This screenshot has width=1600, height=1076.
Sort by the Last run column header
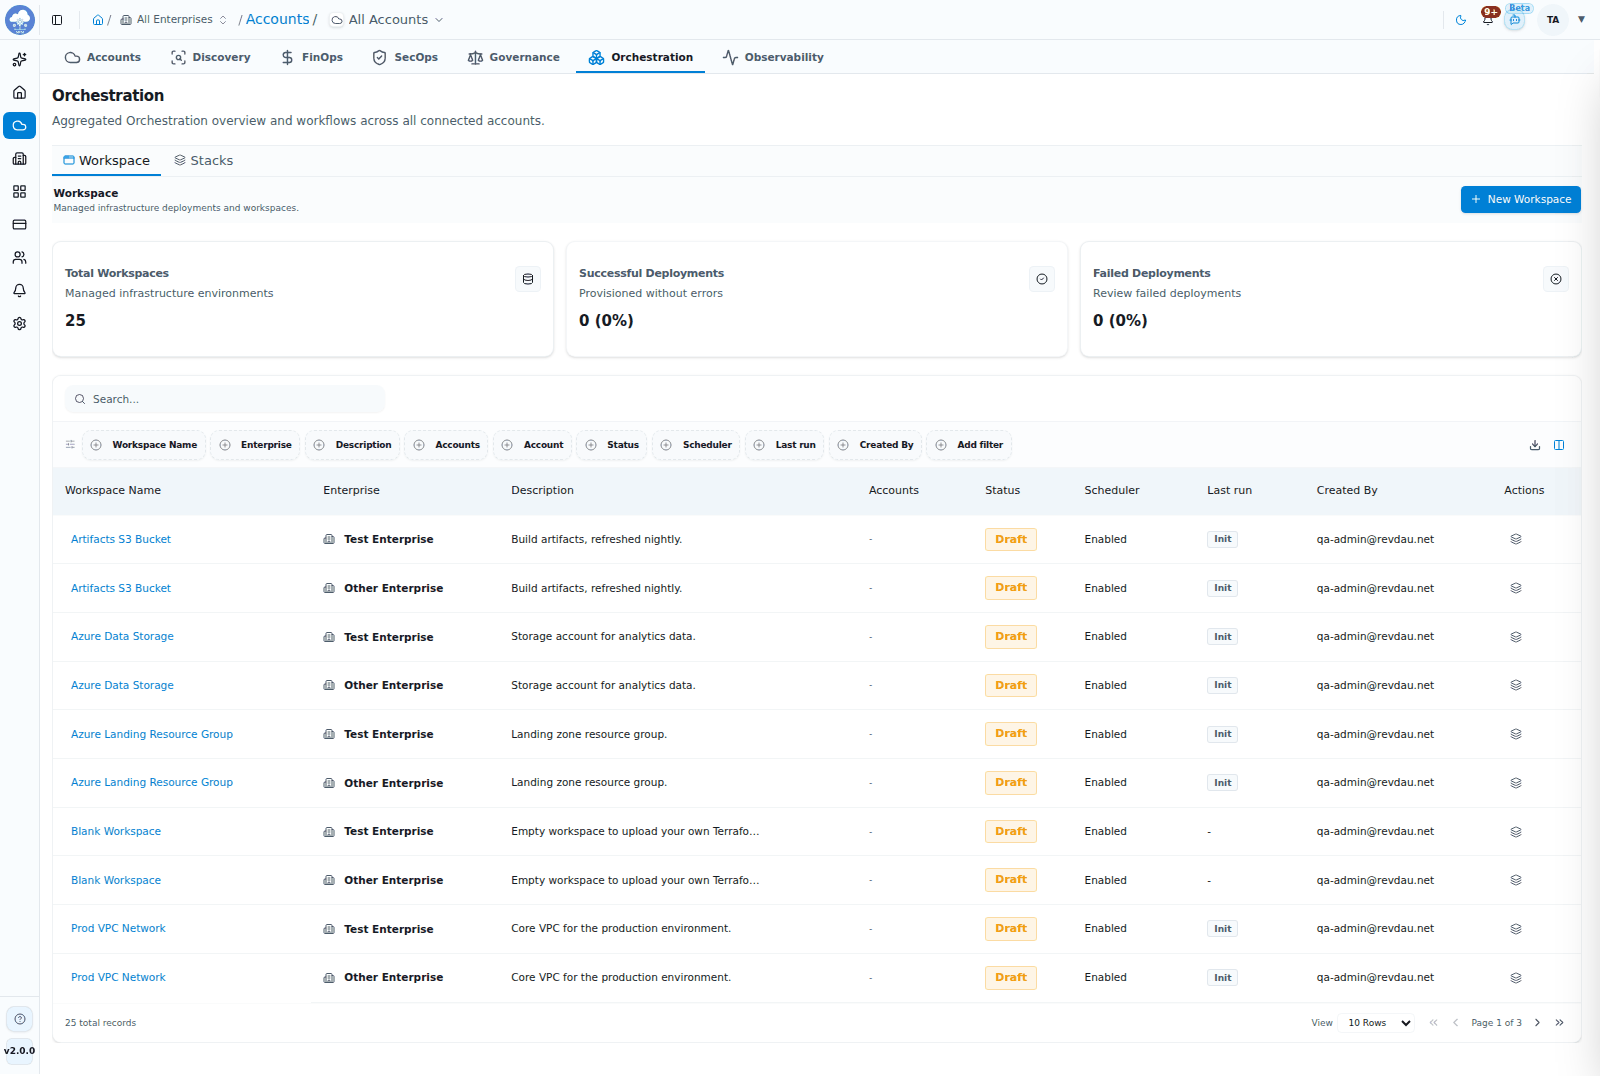1229,491
